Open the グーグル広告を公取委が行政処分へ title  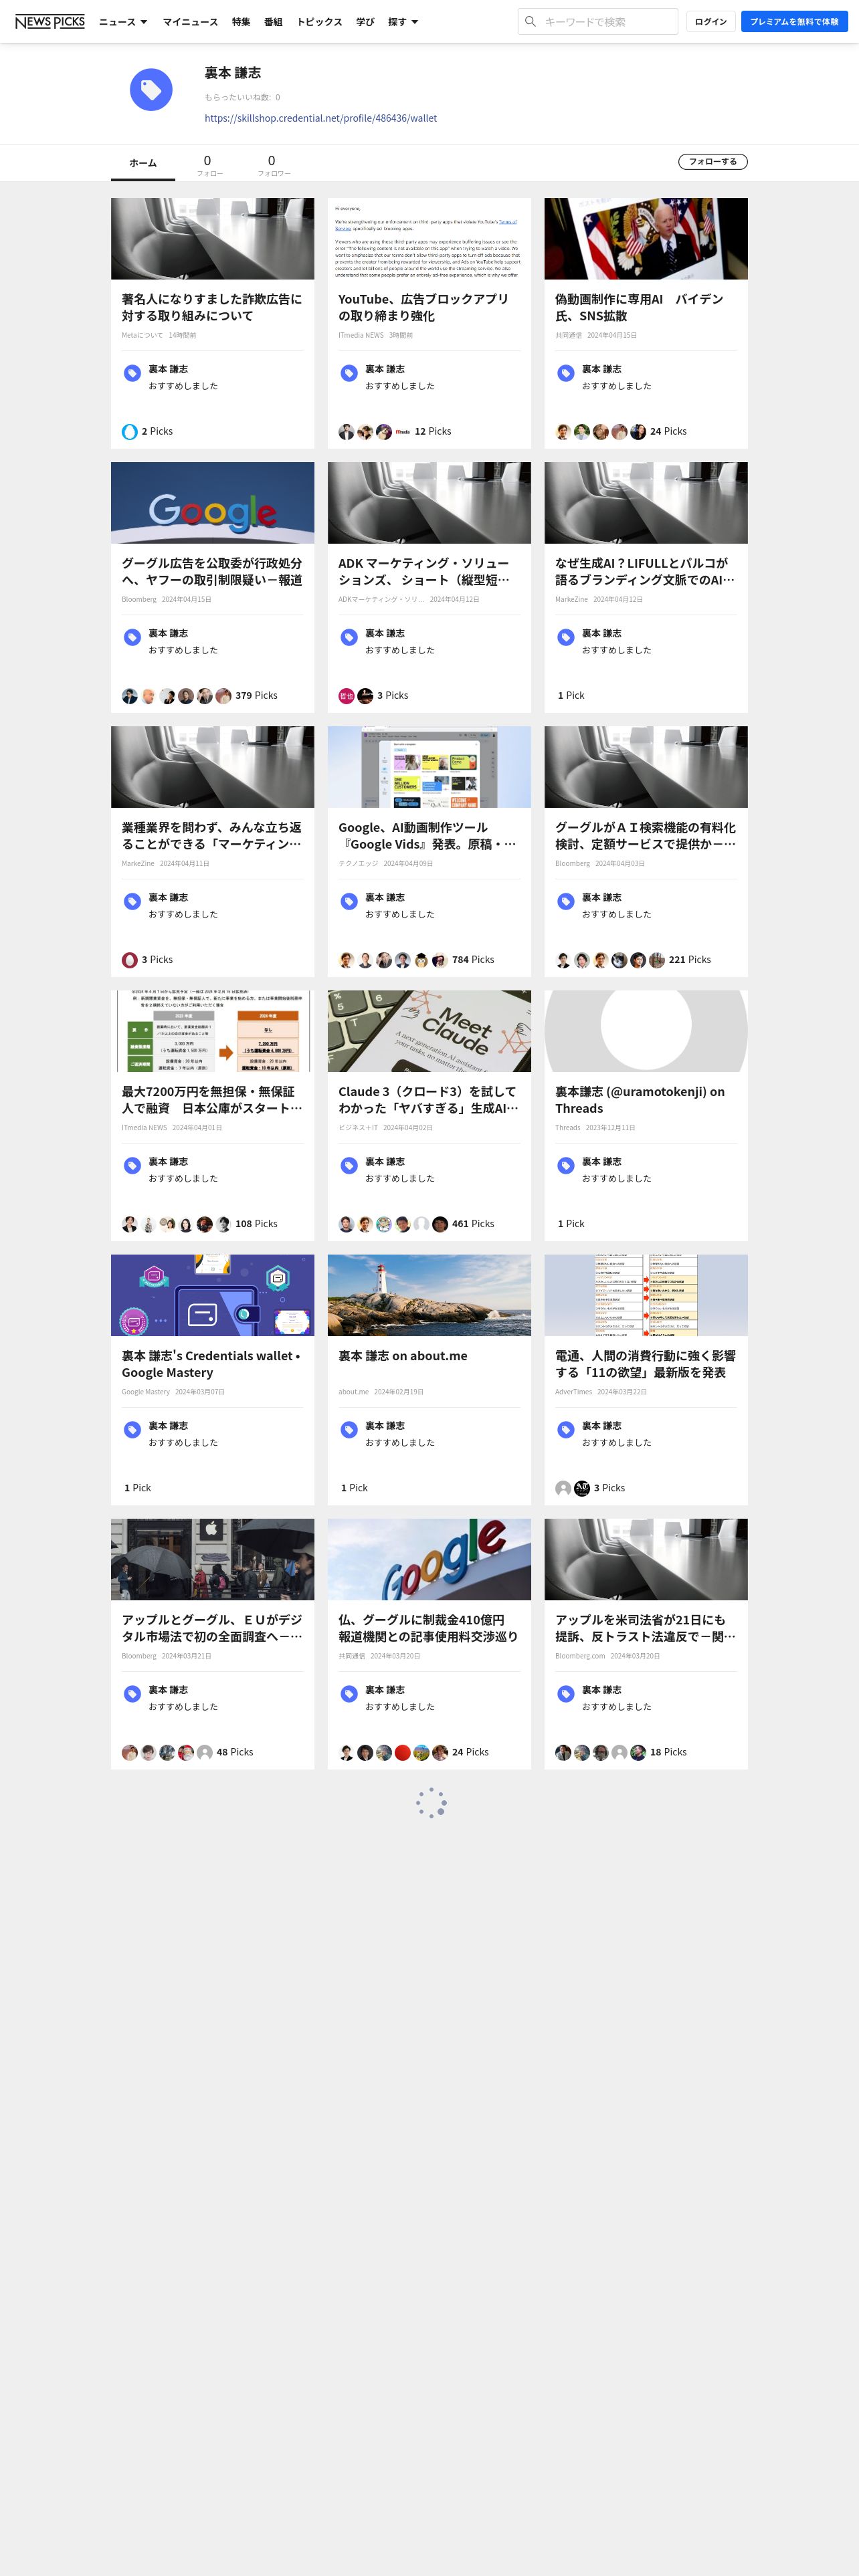212,571
